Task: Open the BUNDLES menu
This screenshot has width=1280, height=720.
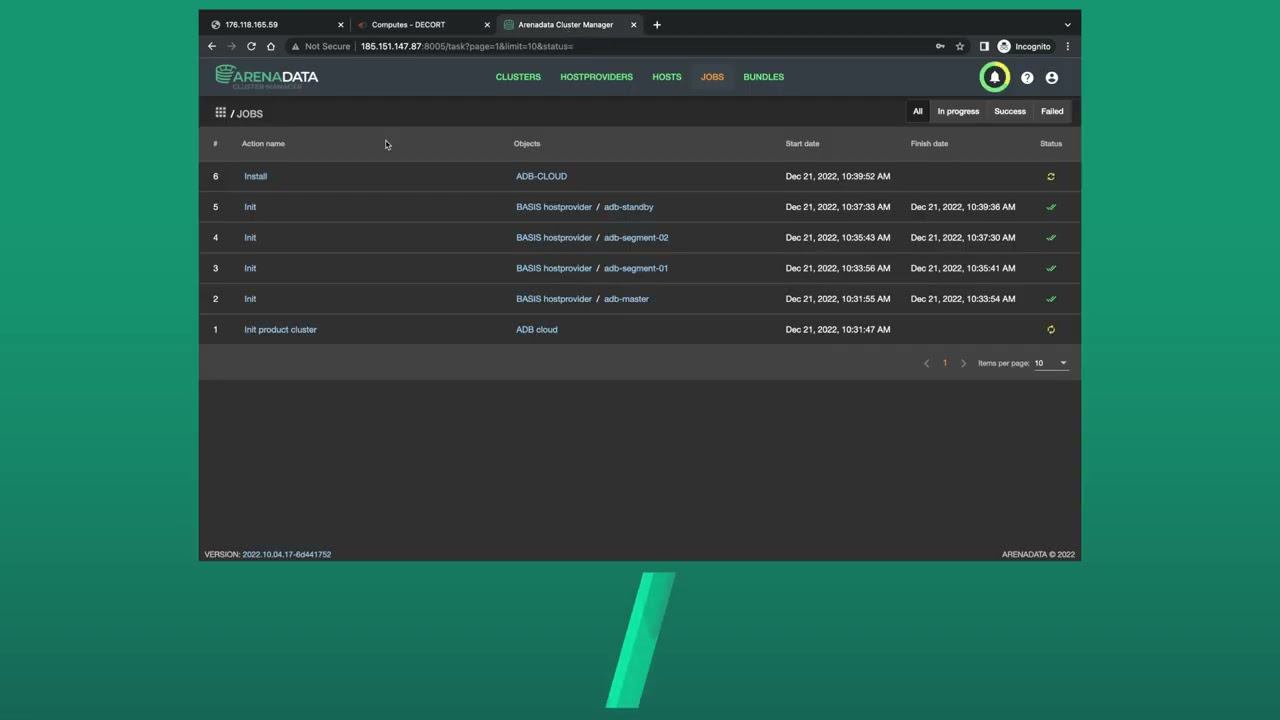Action: 763,77
